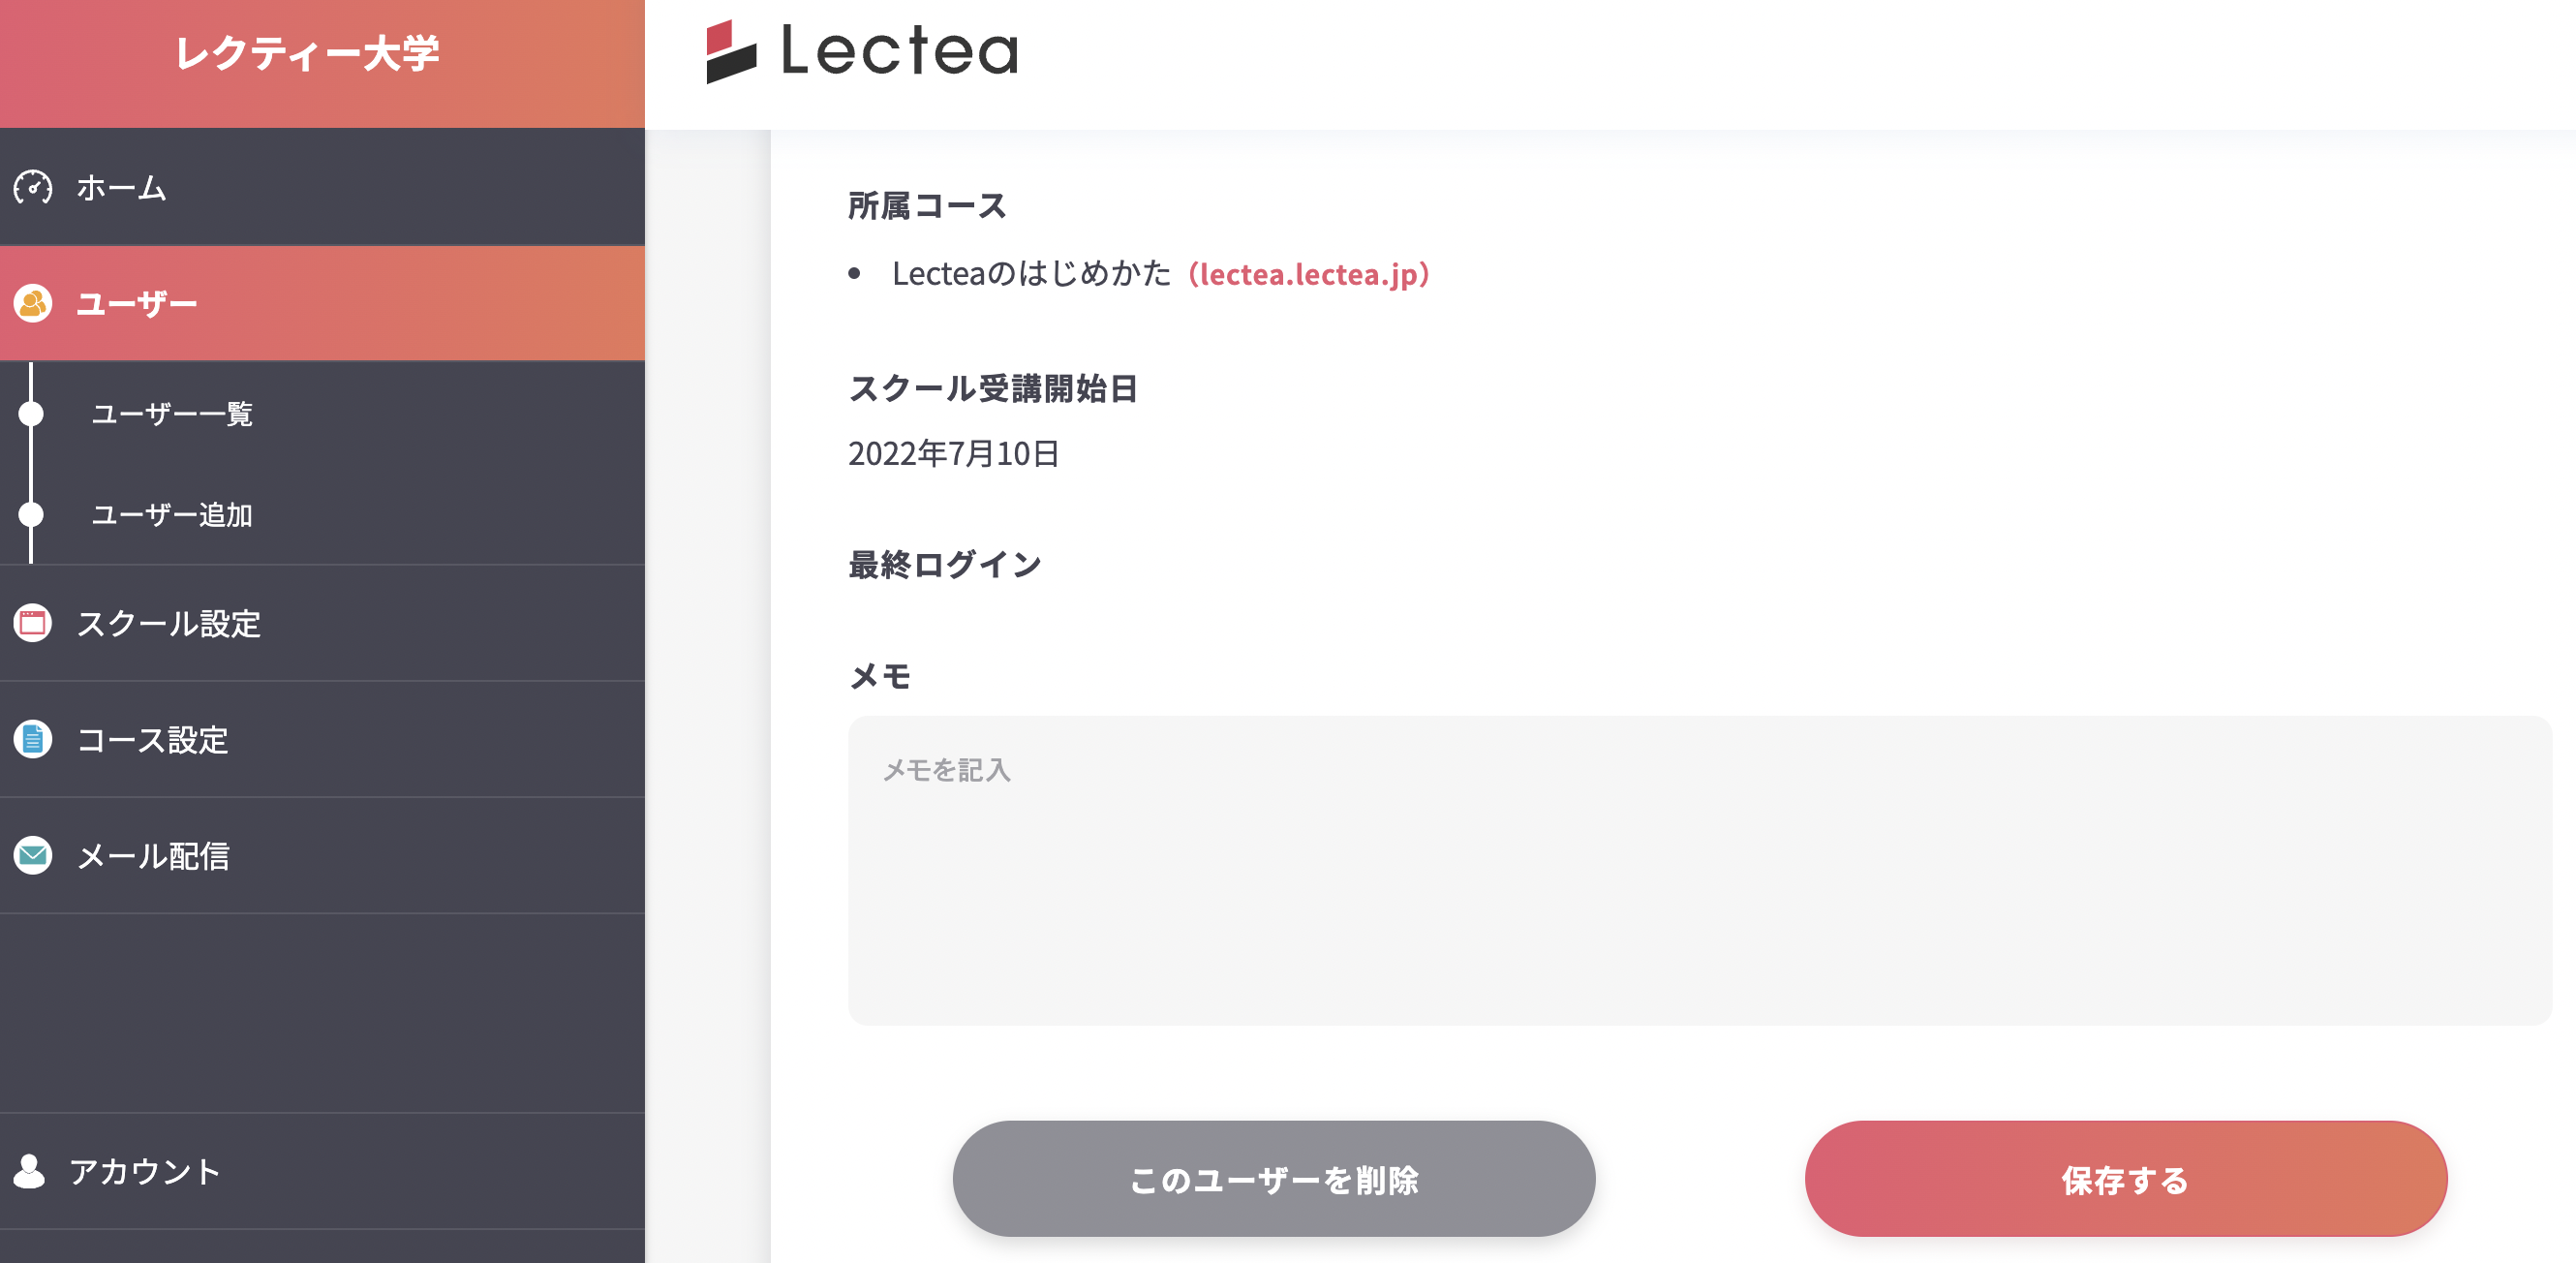Click the School Settings window icon
The image size is (2576, 1263).
pos(33,623)
